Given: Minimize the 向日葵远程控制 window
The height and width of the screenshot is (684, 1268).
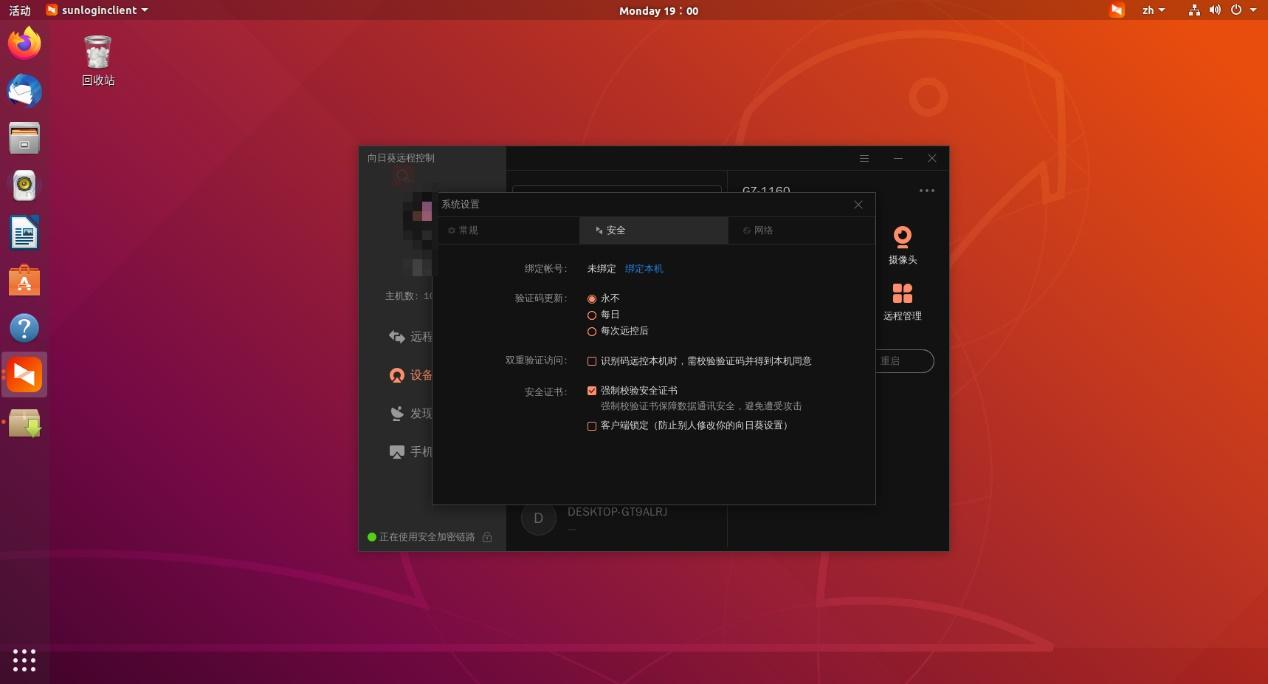Looking at the screenshot, I should [x=898, y=158].
